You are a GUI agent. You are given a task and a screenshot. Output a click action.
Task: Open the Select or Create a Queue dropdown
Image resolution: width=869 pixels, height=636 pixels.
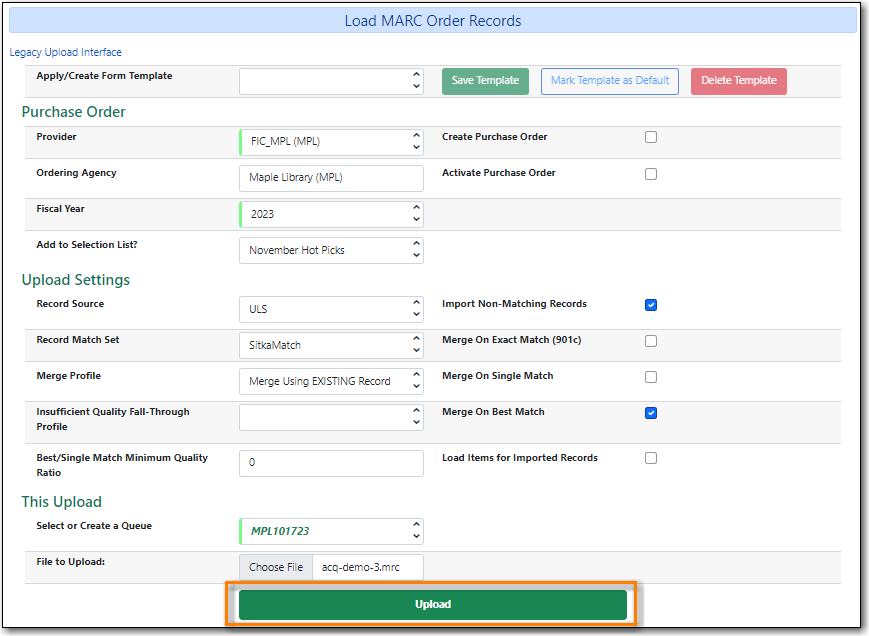click(x=330, y=531)
